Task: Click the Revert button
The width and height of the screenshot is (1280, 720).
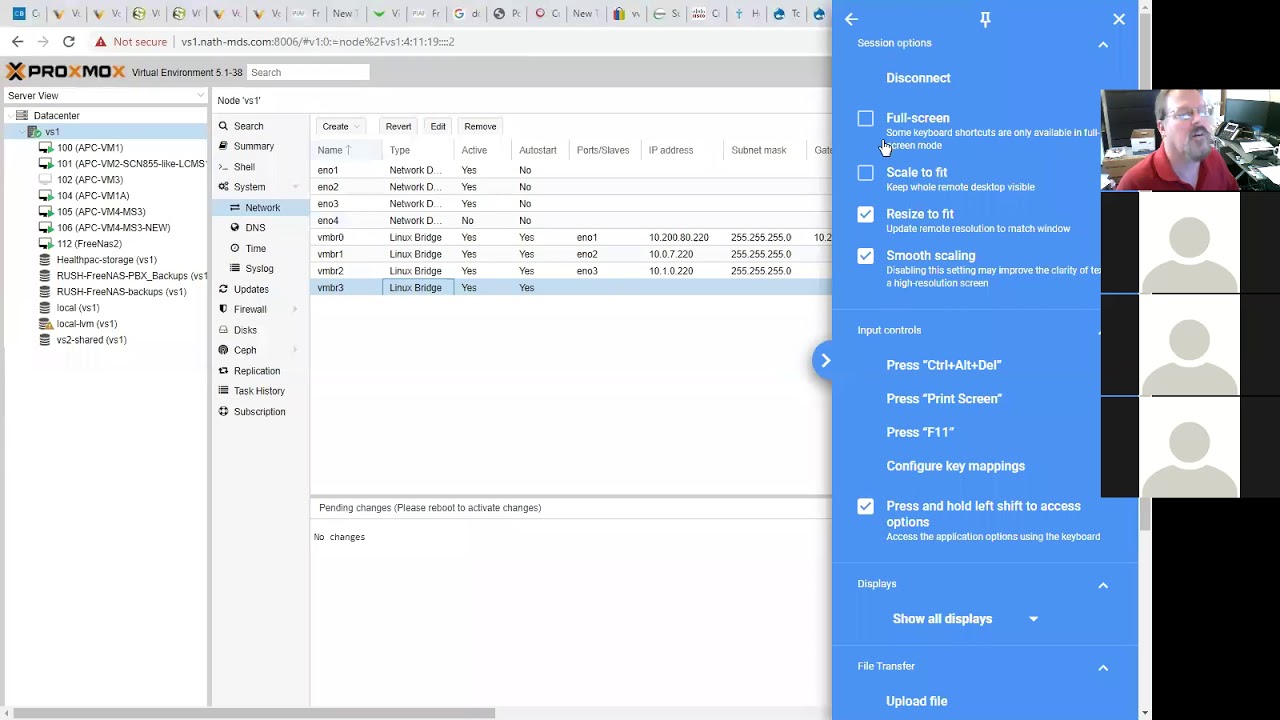Action: click(x=398, y=126)
